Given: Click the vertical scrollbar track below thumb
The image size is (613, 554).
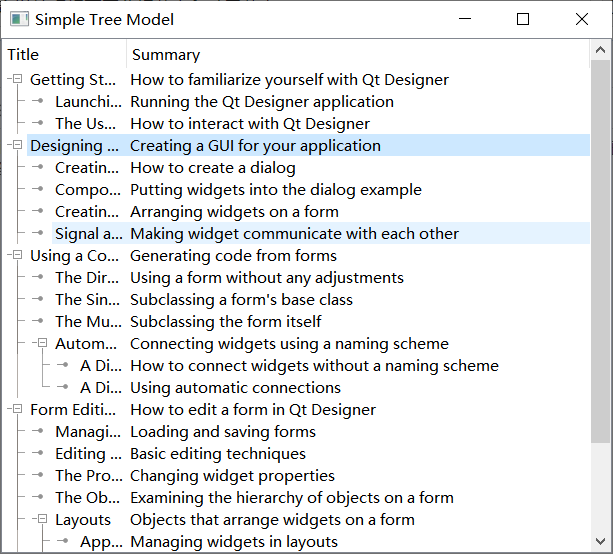Looking at the screenshot, I should tap(600, 487).
